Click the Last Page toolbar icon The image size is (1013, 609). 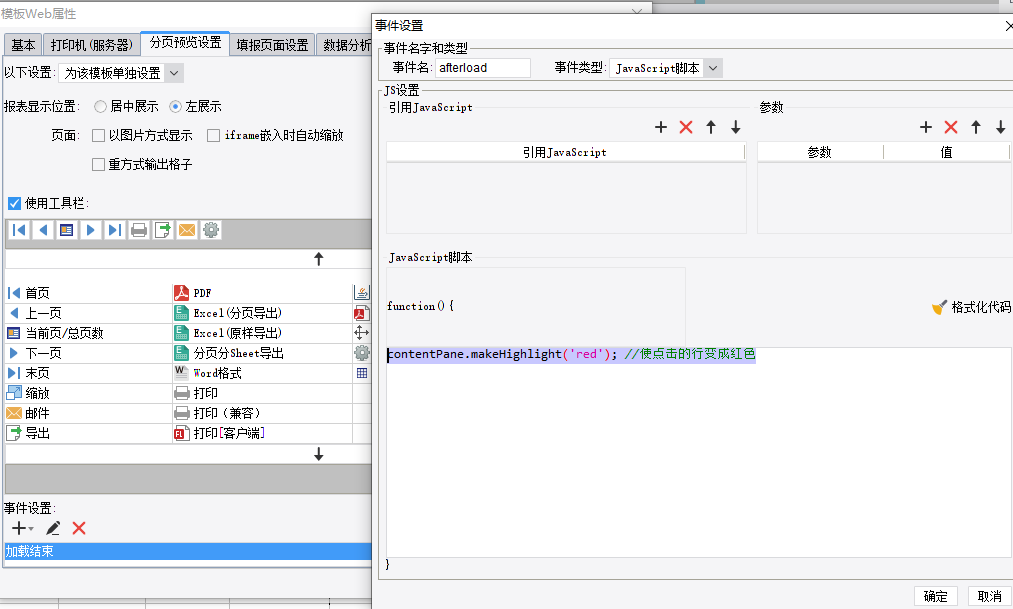114,230
